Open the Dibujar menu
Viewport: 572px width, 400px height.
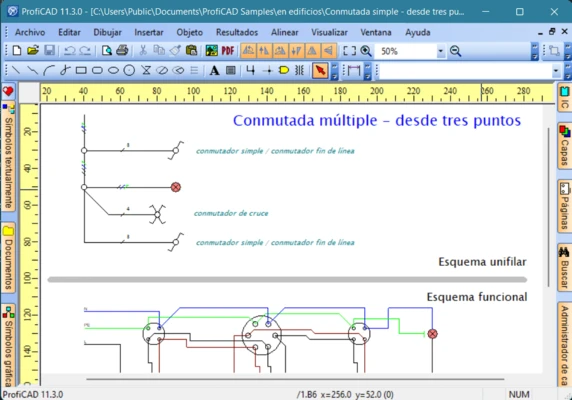pyautogui.click(x=108, y=32)
